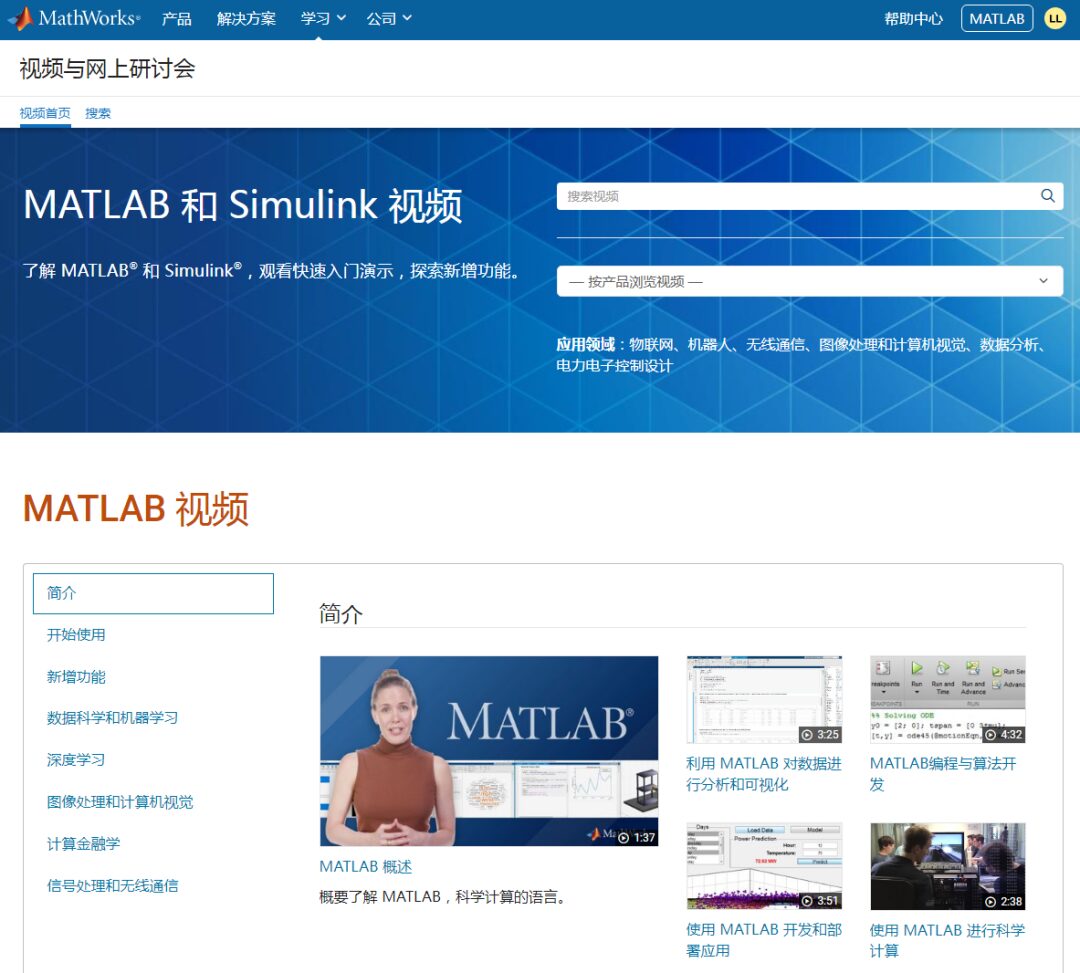
Task: Expand the 公司 dropdown menu
Action: click(x=388, y=19)
